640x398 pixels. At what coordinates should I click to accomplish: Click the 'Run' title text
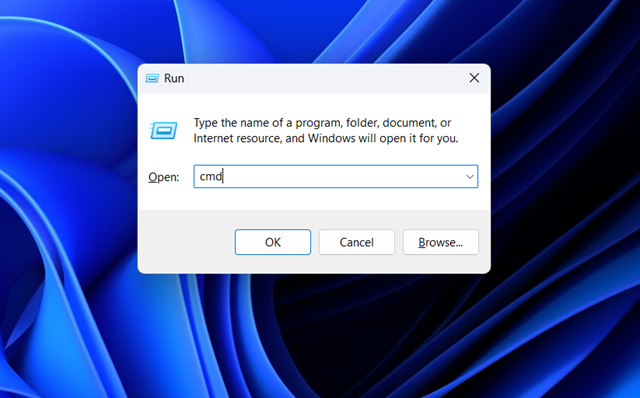pos(174,78)
